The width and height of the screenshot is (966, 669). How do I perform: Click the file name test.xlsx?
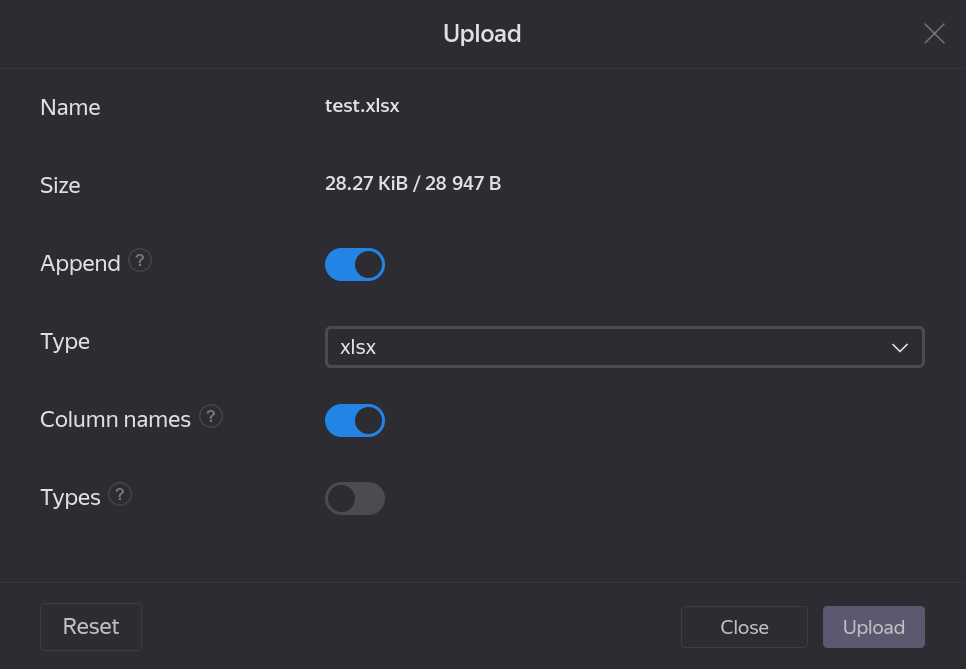pyautogui.click(x=362, y=106)
